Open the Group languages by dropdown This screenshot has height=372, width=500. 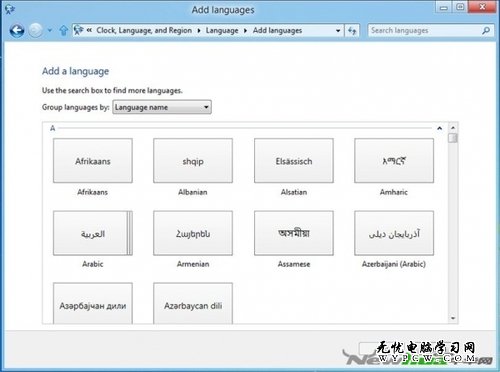coord(162,107)
